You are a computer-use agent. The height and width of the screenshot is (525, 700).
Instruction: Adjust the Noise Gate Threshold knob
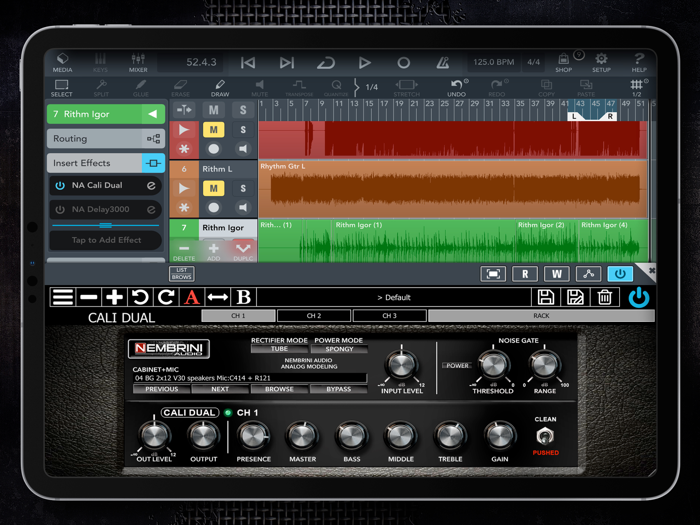tap(493, 366)
